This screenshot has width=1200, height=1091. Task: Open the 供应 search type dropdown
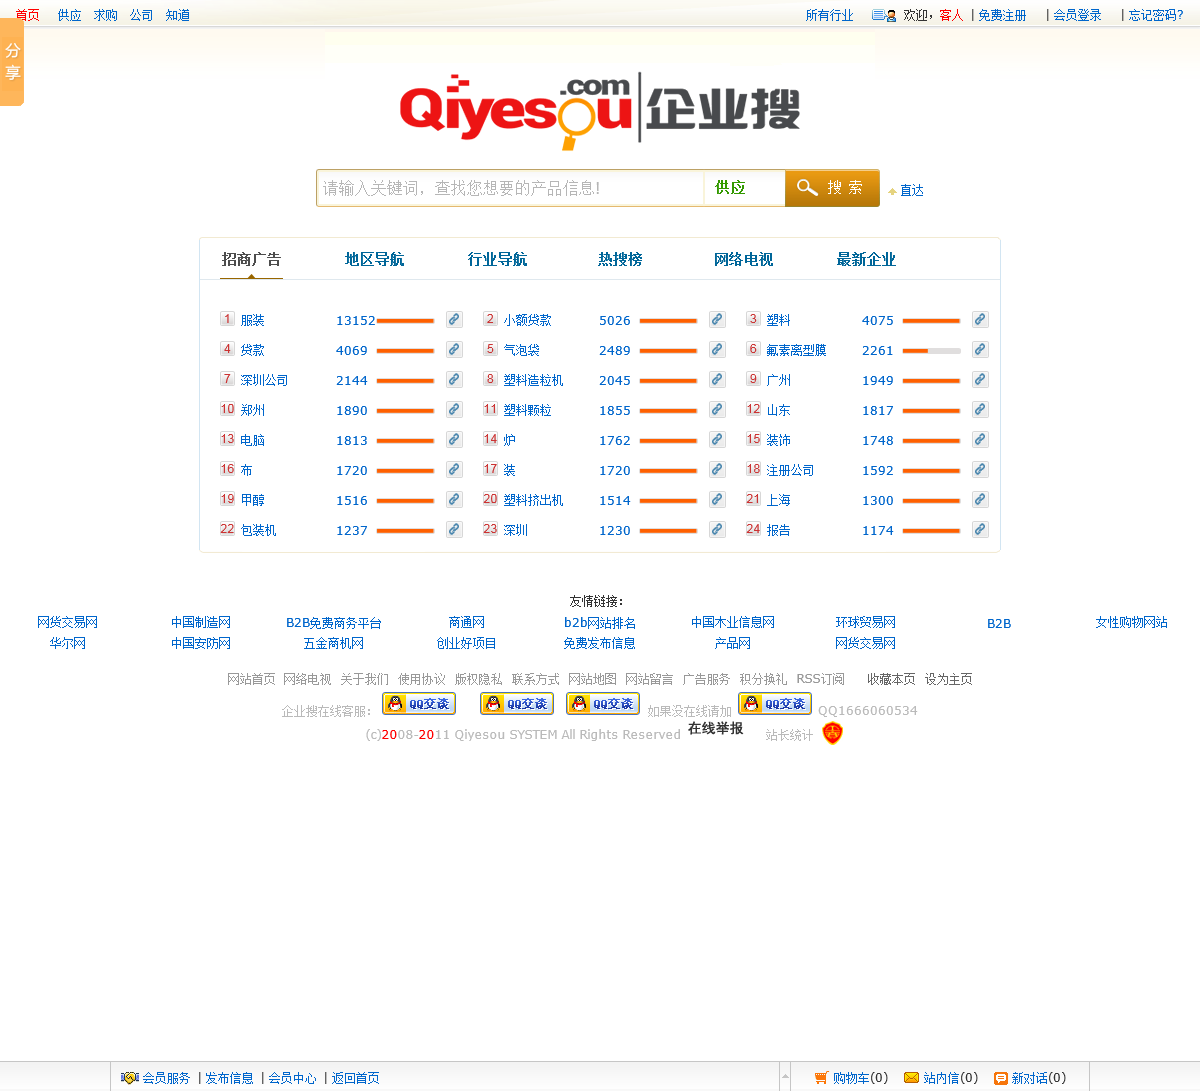click(x=744, y=188)
